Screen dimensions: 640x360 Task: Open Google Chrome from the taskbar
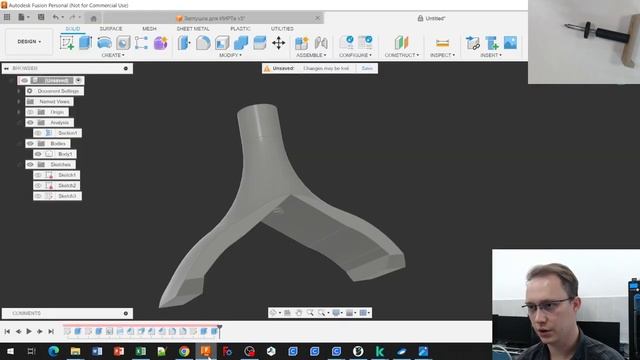click(184, 351)
